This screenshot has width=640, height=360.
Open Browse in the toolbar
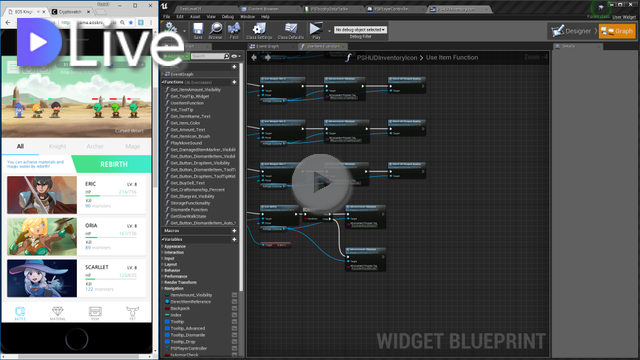[216, 31]
